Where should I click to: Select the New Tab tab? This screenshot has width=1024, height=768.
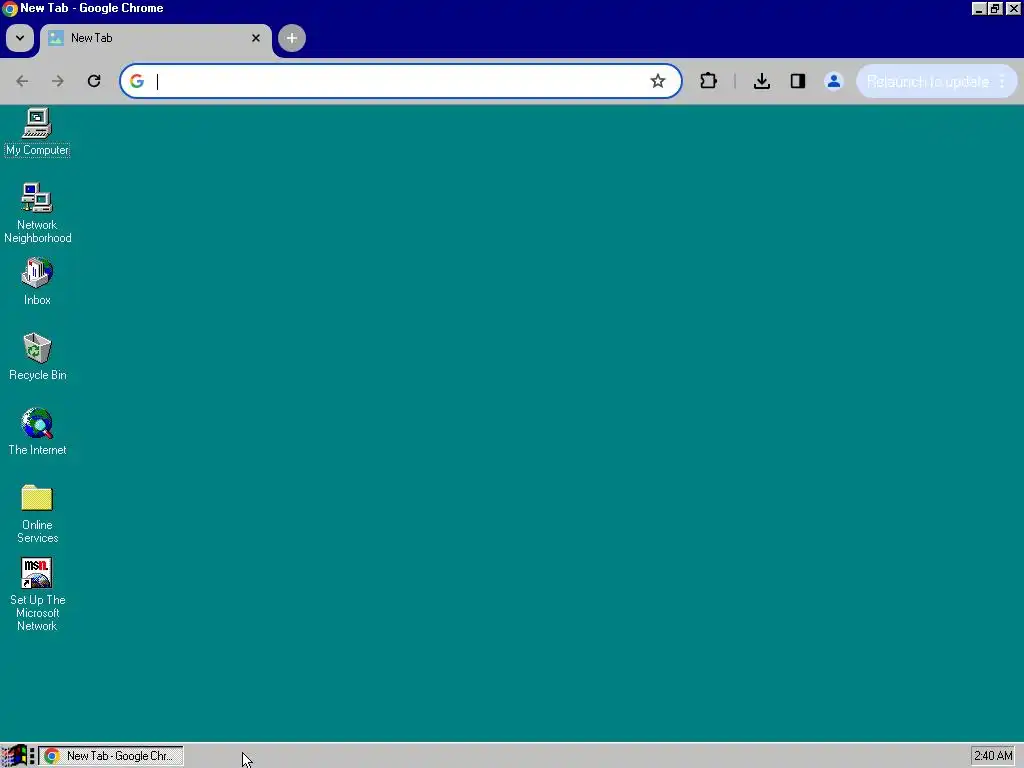coord(155,38)
